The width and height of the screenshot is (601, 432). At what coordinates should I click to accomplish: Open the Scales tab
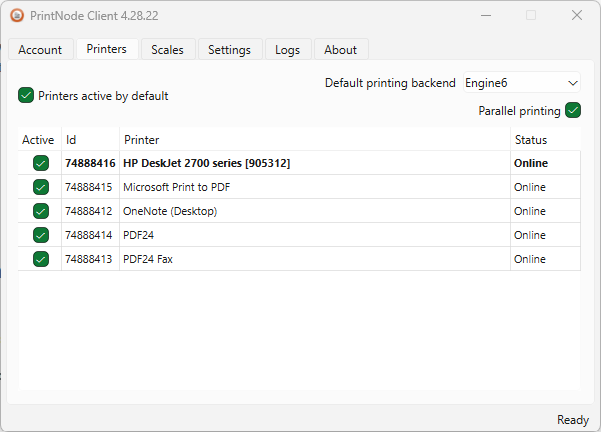click(x=167, y=49)
